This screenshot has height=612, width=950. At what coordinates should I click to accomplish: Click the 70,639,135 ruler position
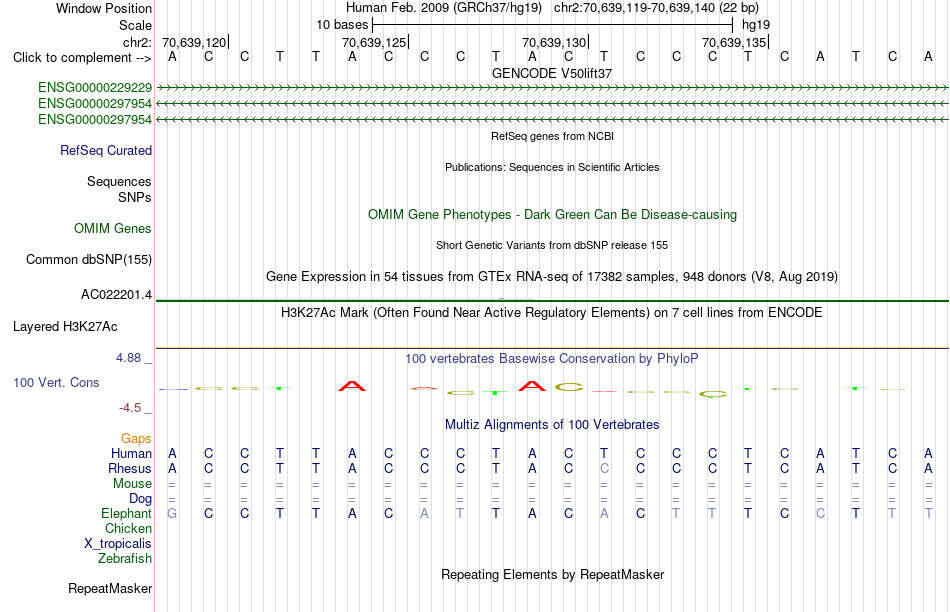[x=734, y=42]
